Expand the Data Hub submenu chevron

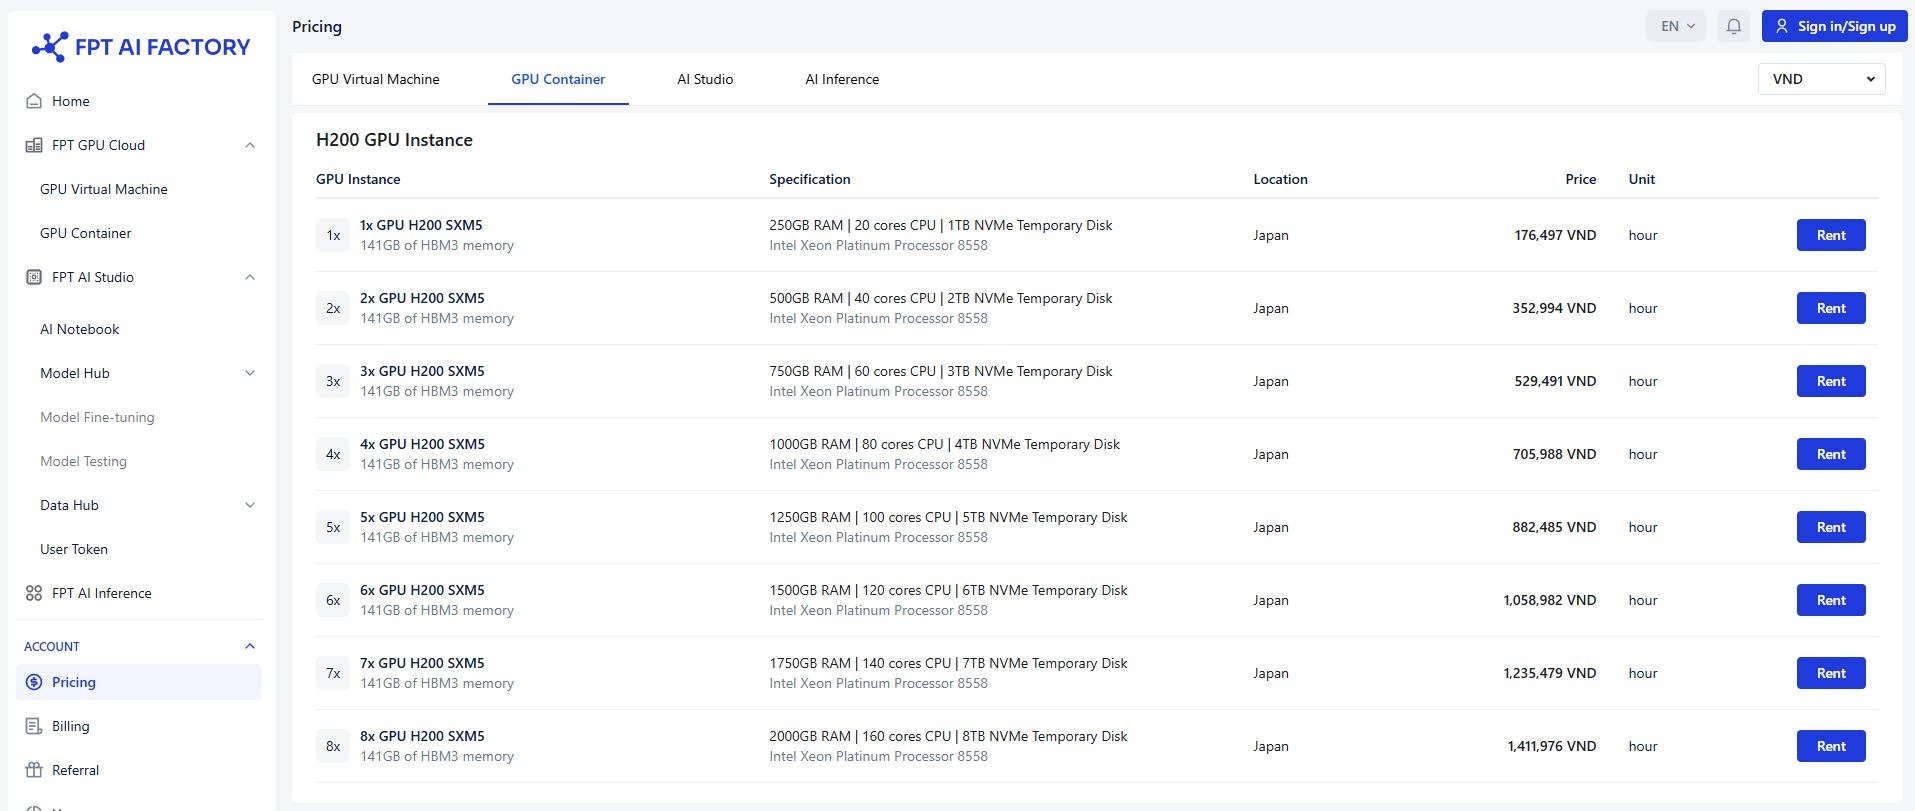point(250,505)
